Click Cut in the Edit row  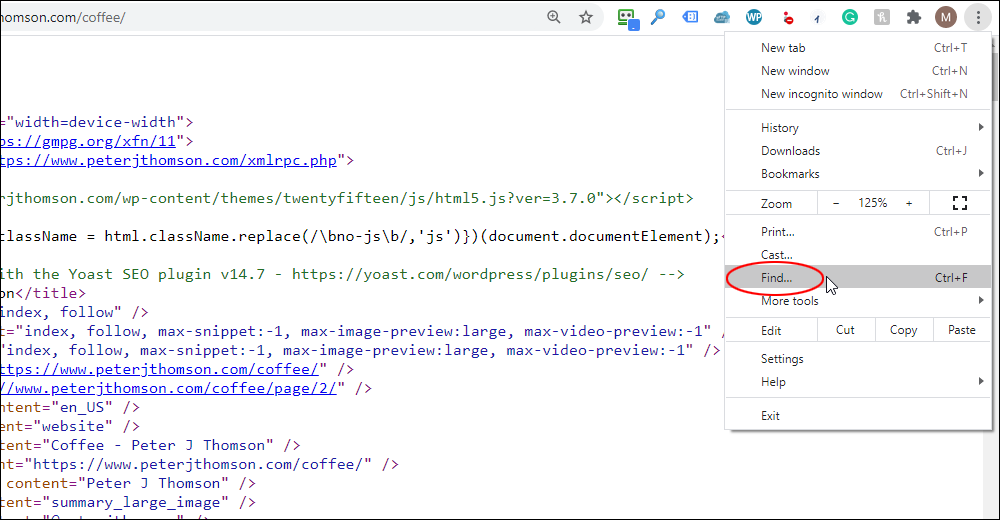(845, 330)
